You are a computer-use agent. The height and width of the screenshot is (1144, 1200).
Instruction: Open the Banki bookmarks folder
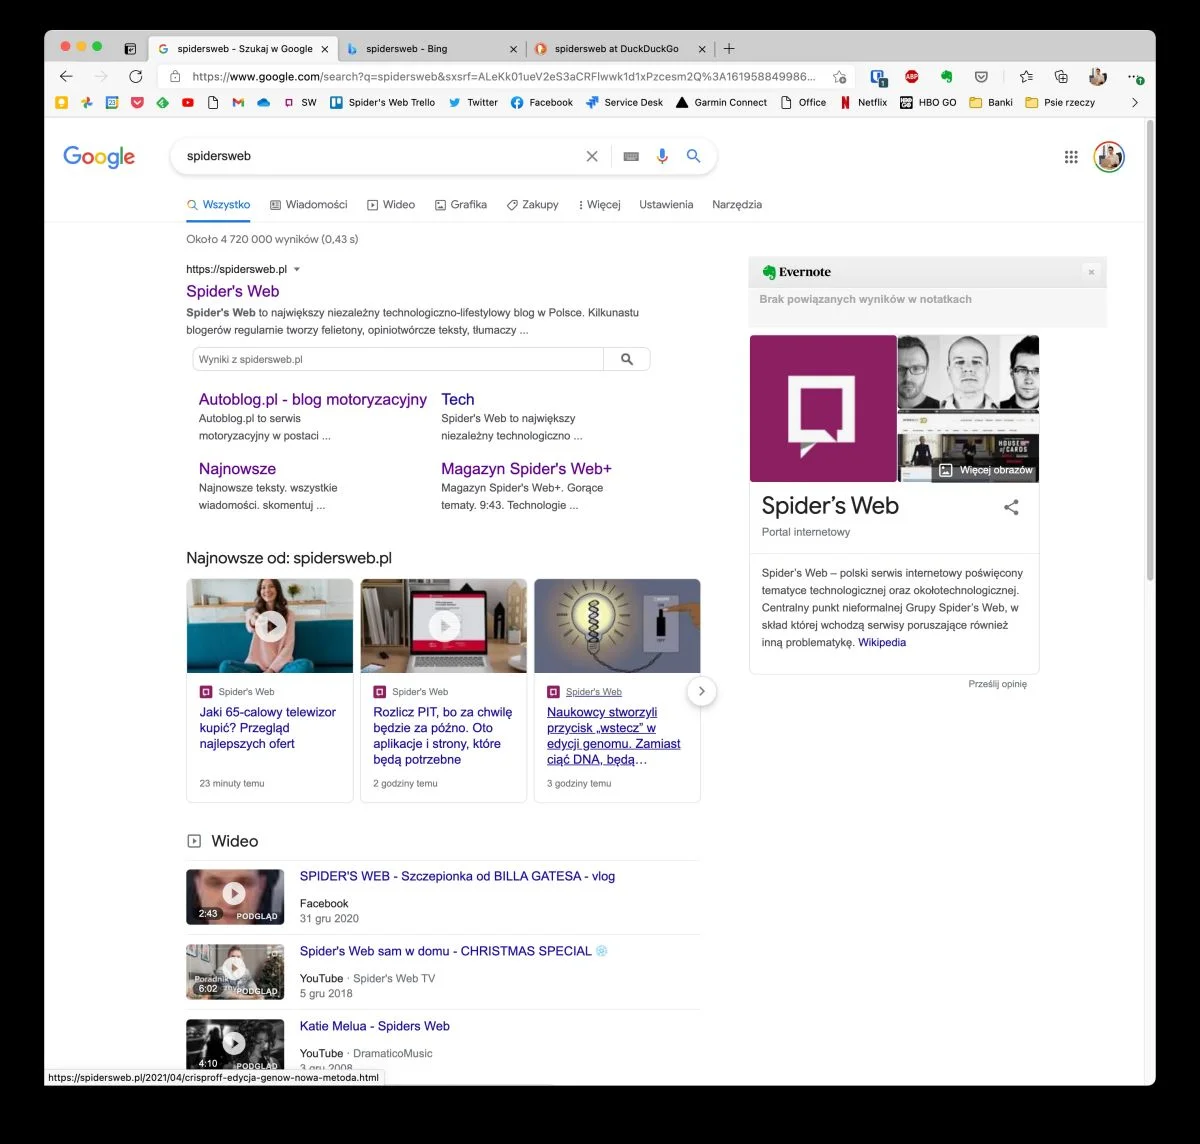(991, 102)
